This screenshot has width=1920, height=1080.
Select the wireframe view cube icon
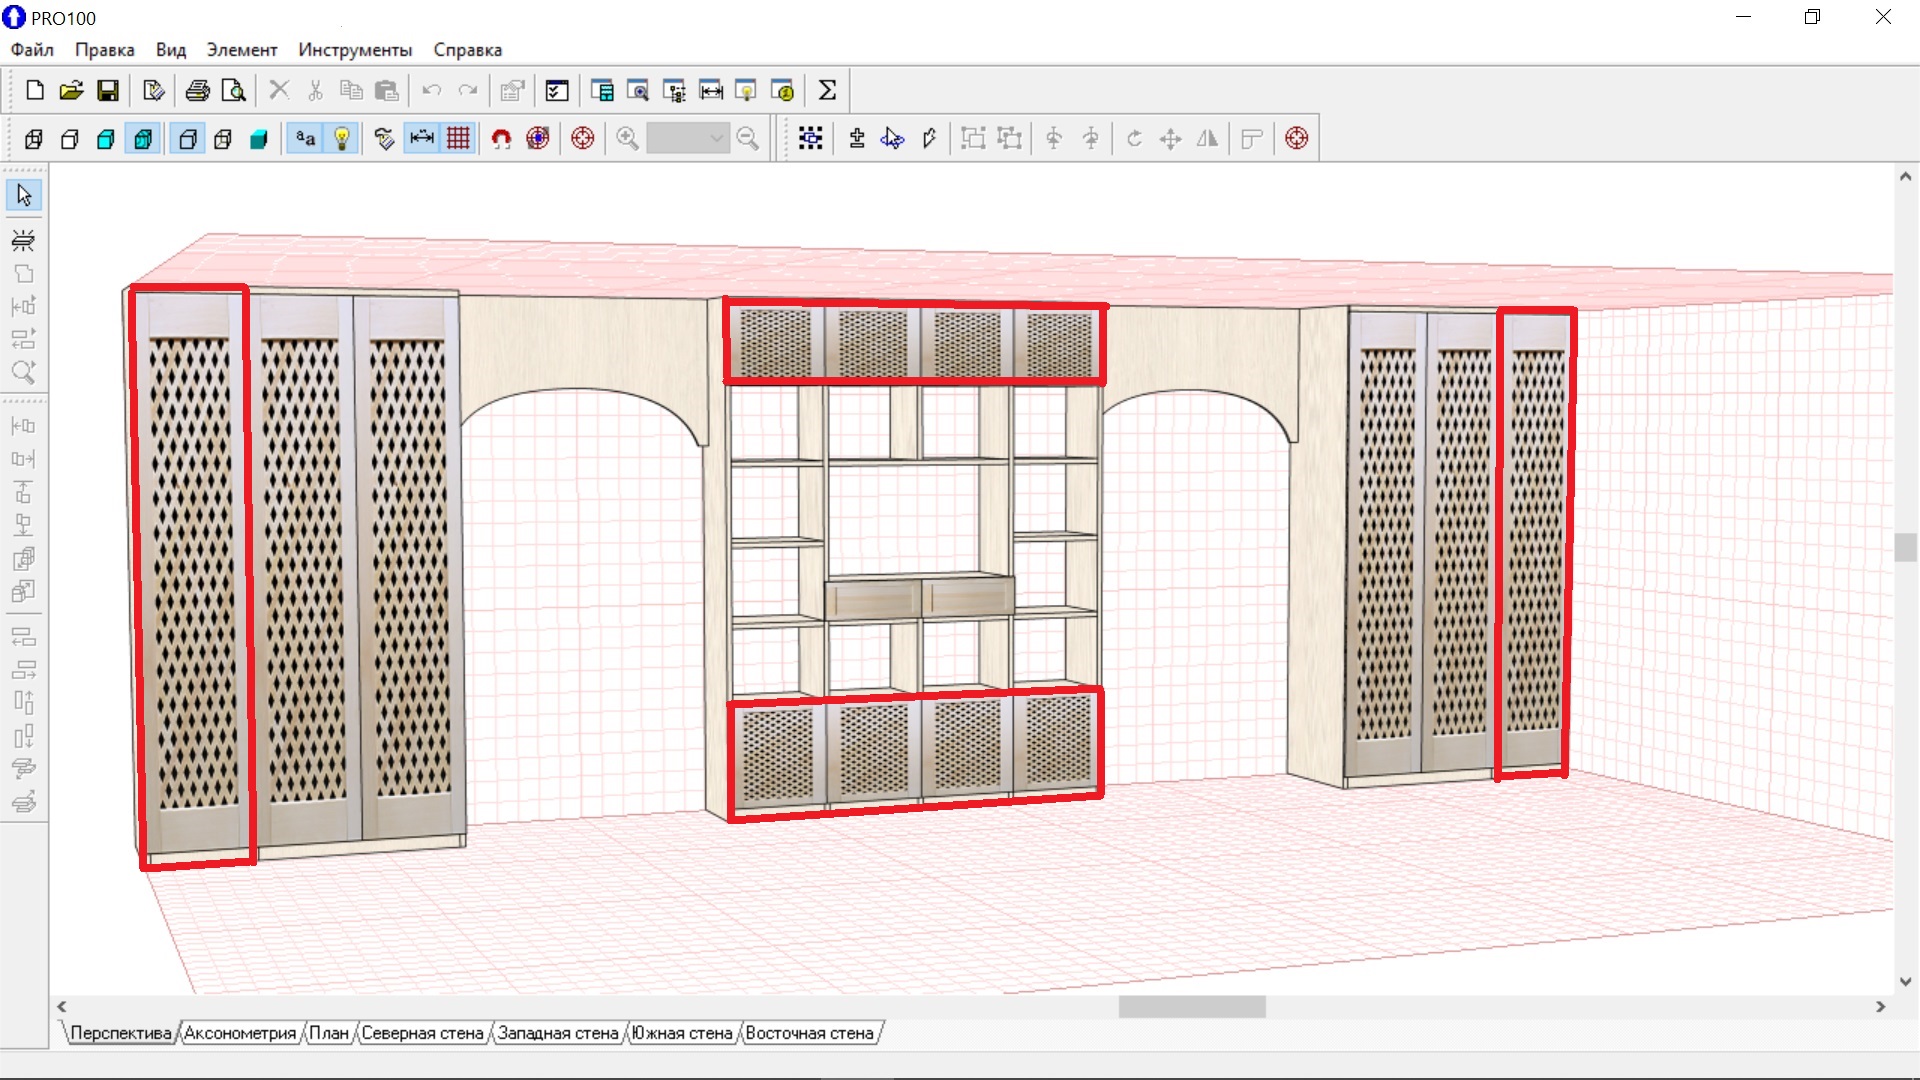(x=33, y=139)
